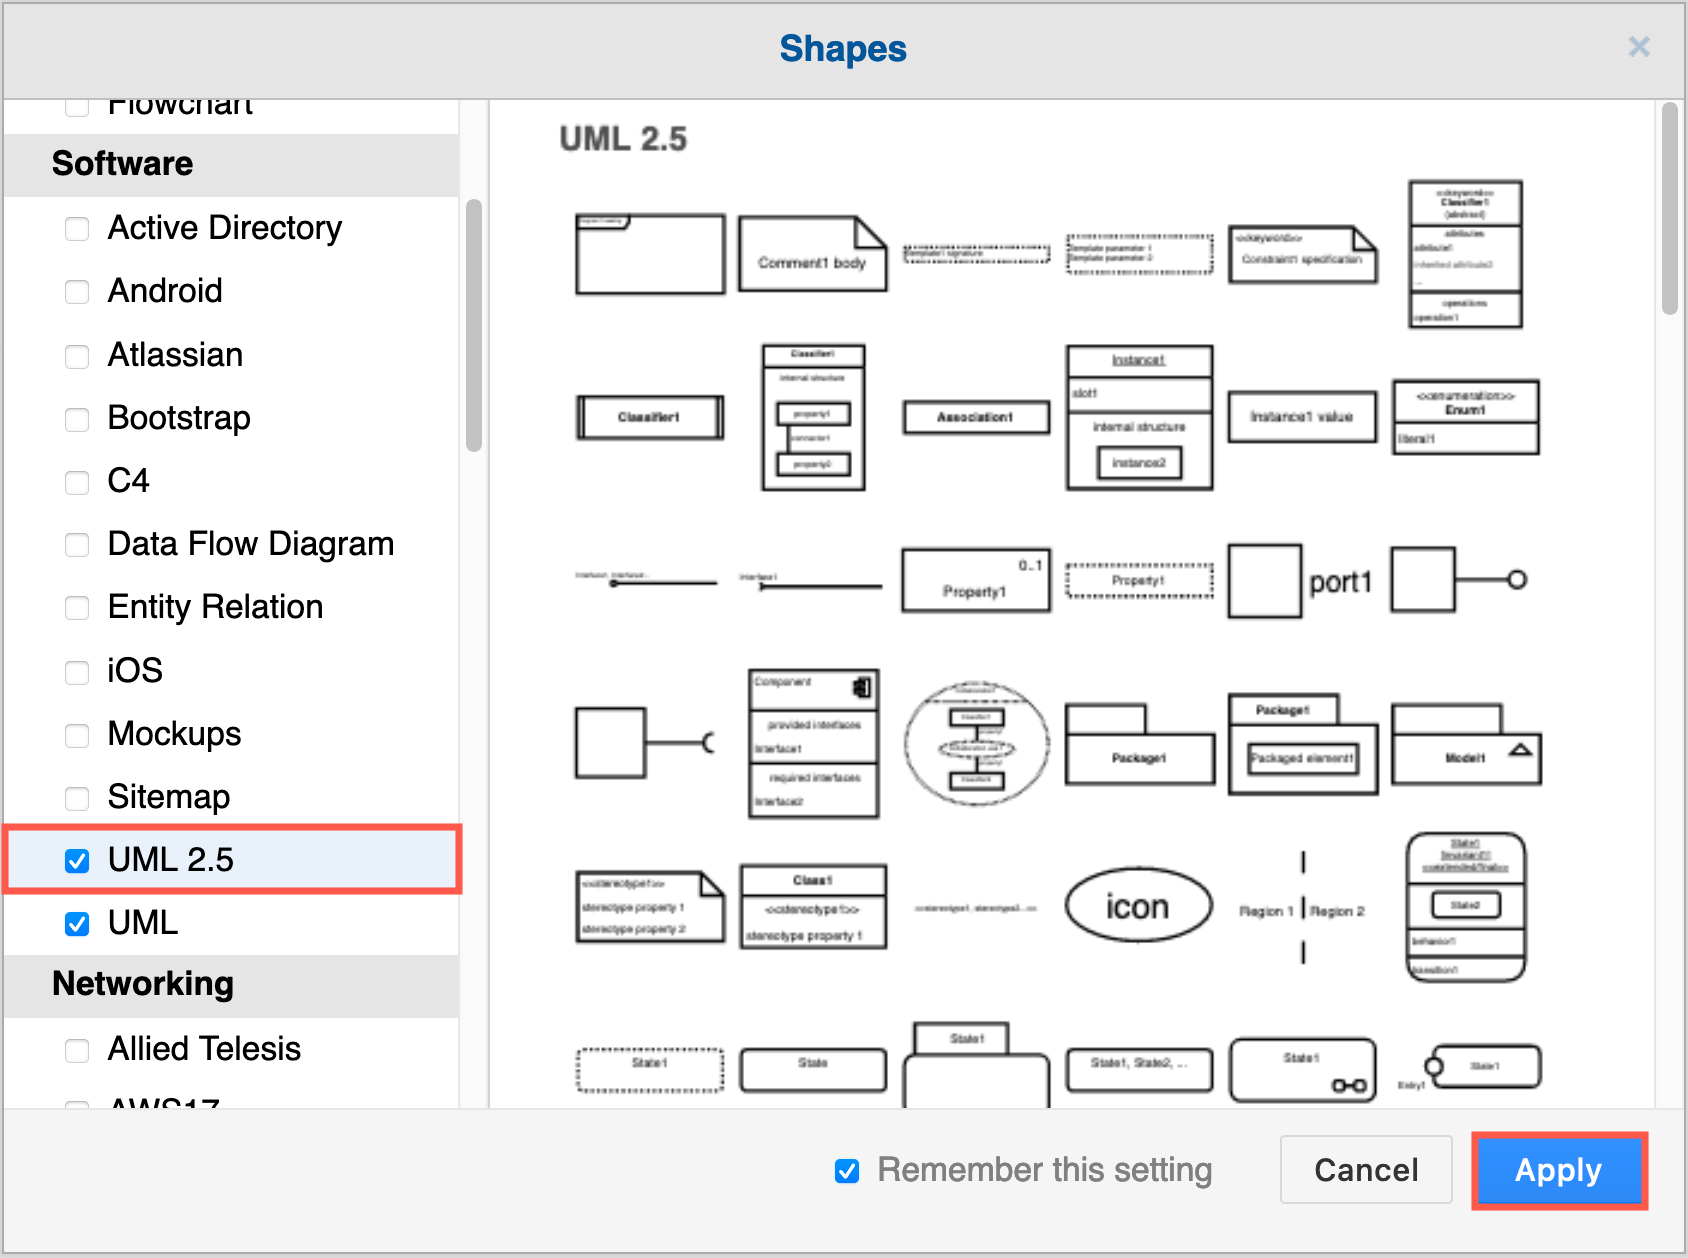Select the Association1 shape

coord(975,417)
